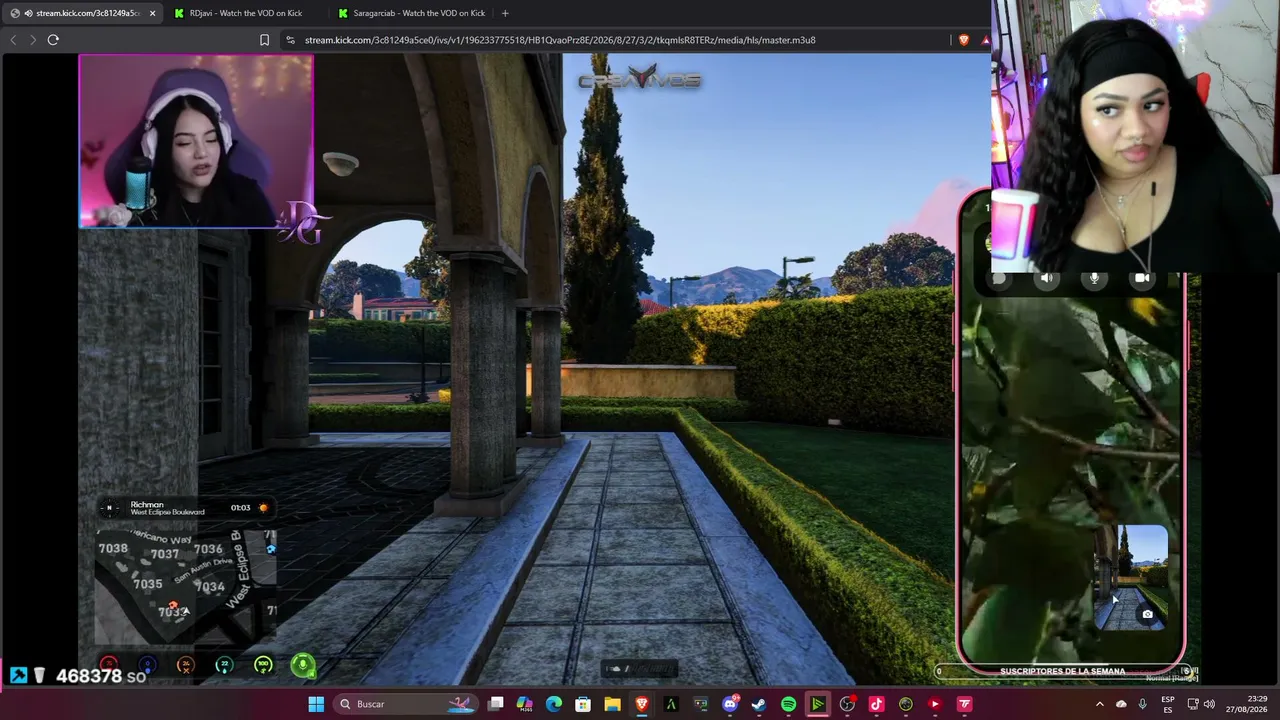
Task: Click the blue house marker on minimap
Action: click(271, 548)
